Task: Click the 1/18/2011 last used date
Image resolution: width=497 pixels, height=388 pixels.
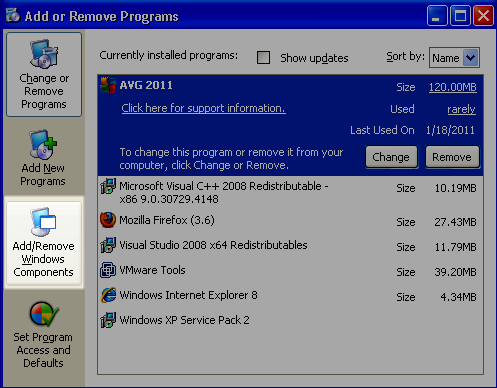Action: point(450,130)
